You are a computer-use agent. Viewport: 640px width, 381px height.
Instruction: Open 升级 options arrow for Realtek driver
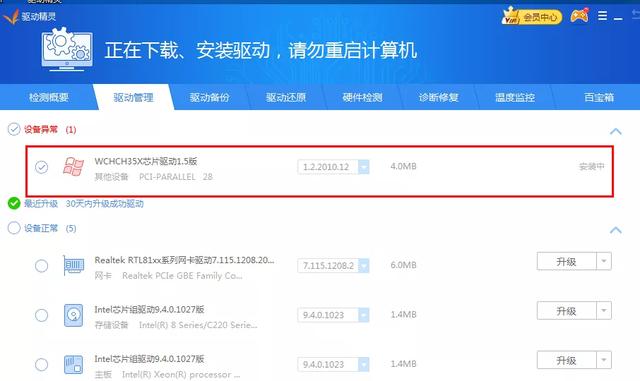click(x=604, y=261)
